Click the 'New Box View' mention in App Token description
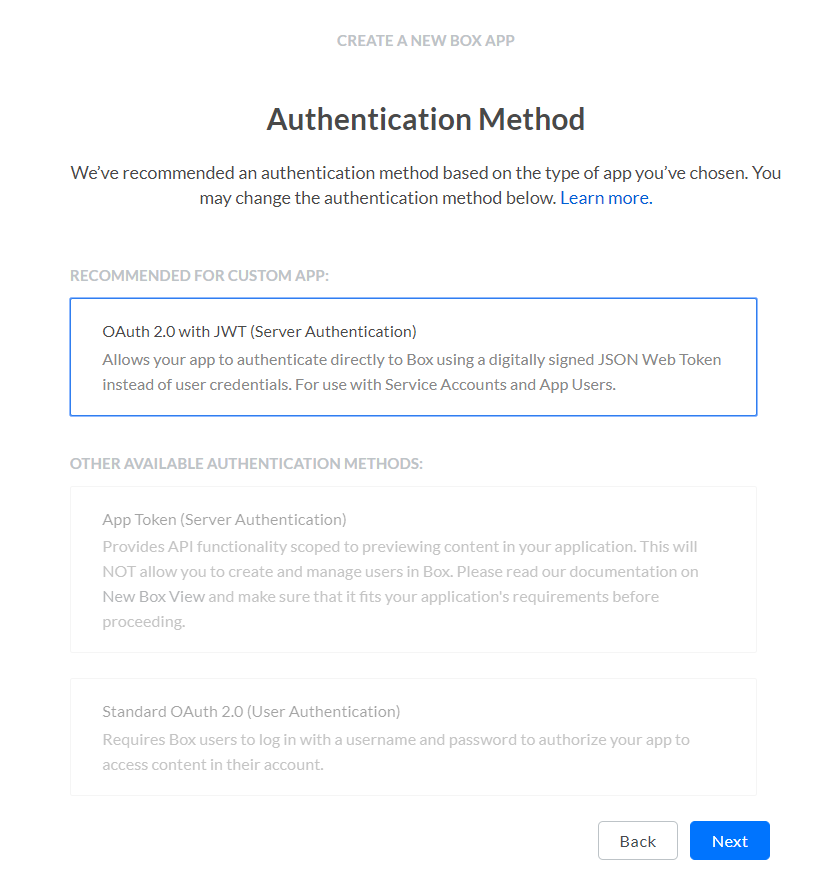The width and height of the screenshot is (824, 885). tap(153, 597)
